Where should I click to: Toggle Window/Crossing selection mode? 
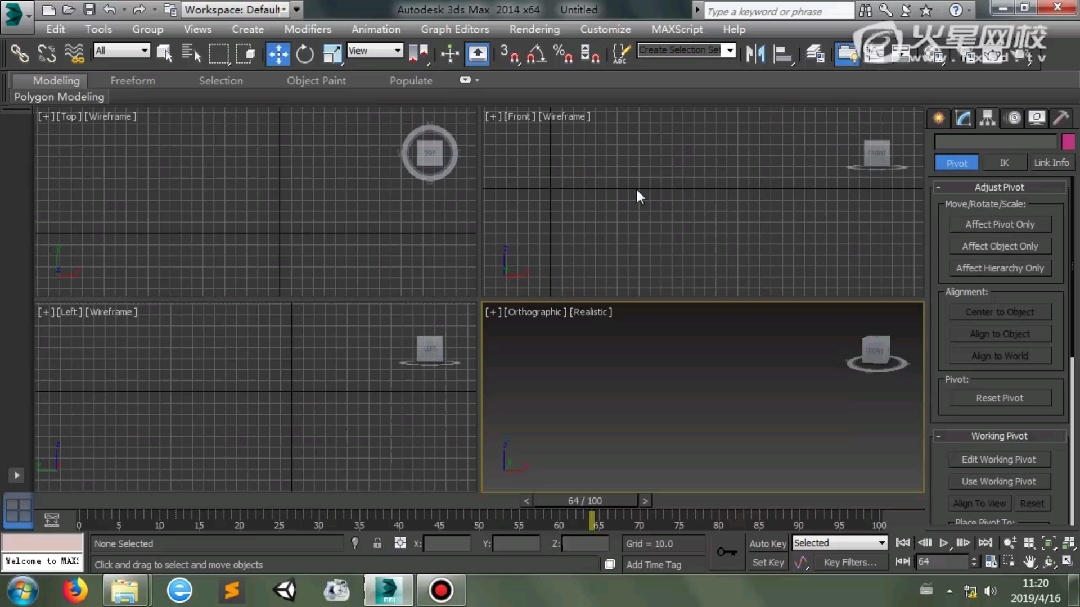pyautogui.click(x=245, y=53)
